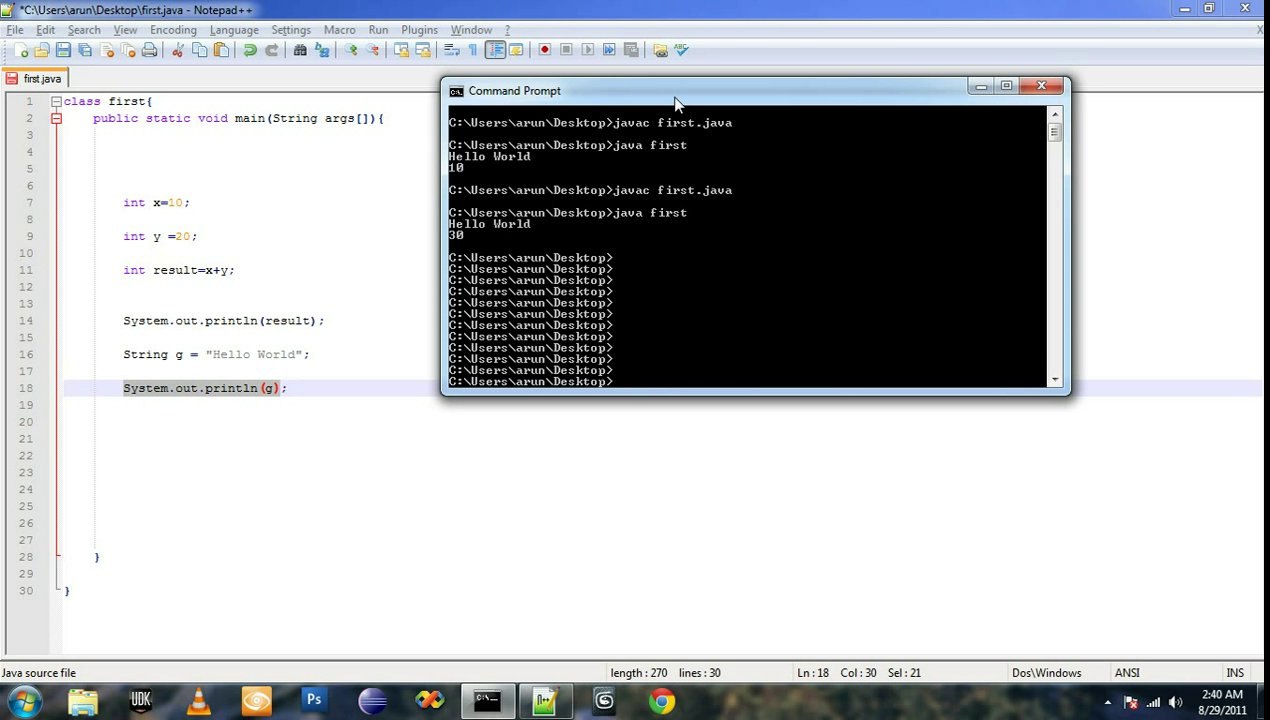Click the spell check ABC icon
The width and height of the screenshot is (1270, 720).
682,50
